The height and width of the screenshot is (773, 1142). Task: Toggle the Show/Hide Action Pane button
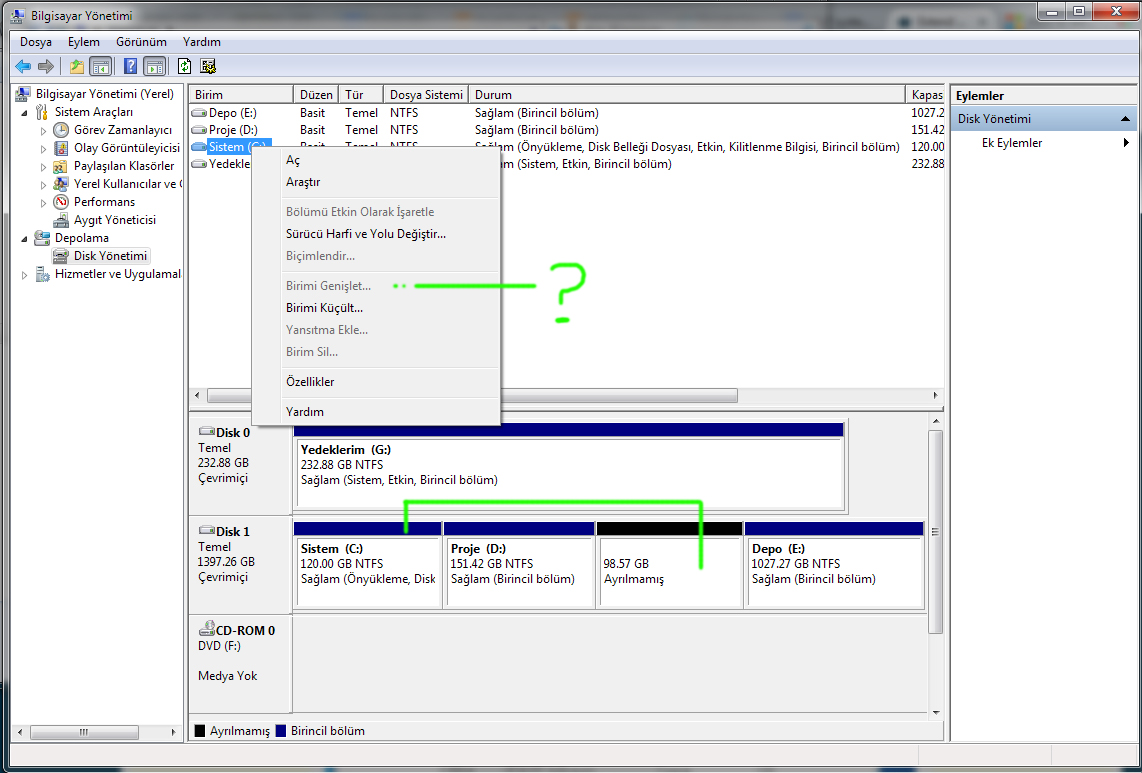[154, 66]
